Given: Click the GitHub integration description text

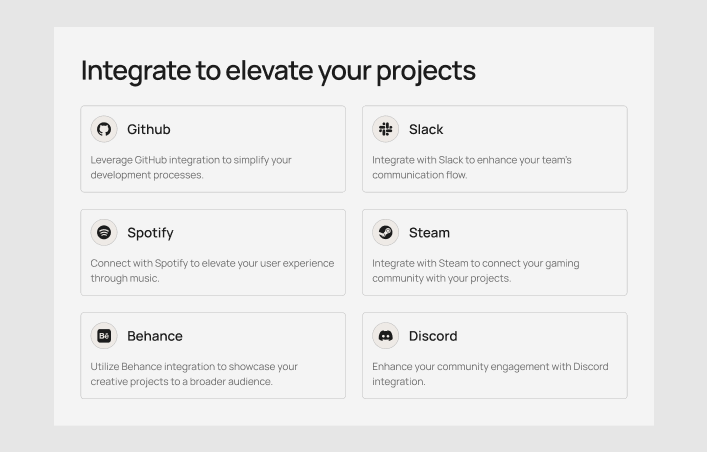Looking at the screenshot, I should click(x=191, y=167).
